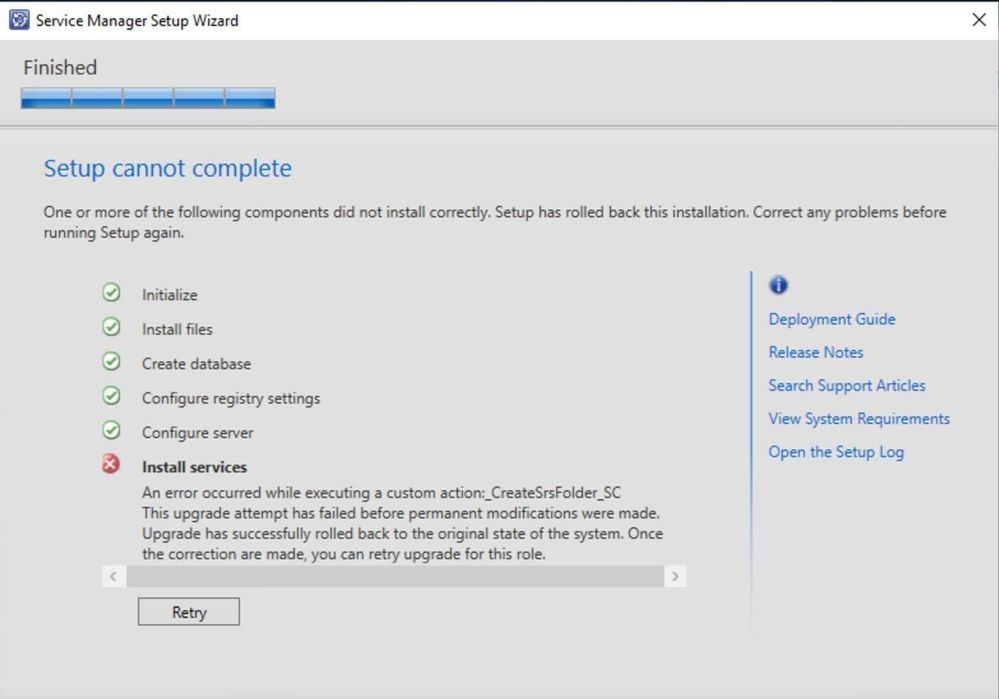This screenshot has height=699, width=999.
Task: Click the Setup cannot complete heading
Action: pos(168,168)
